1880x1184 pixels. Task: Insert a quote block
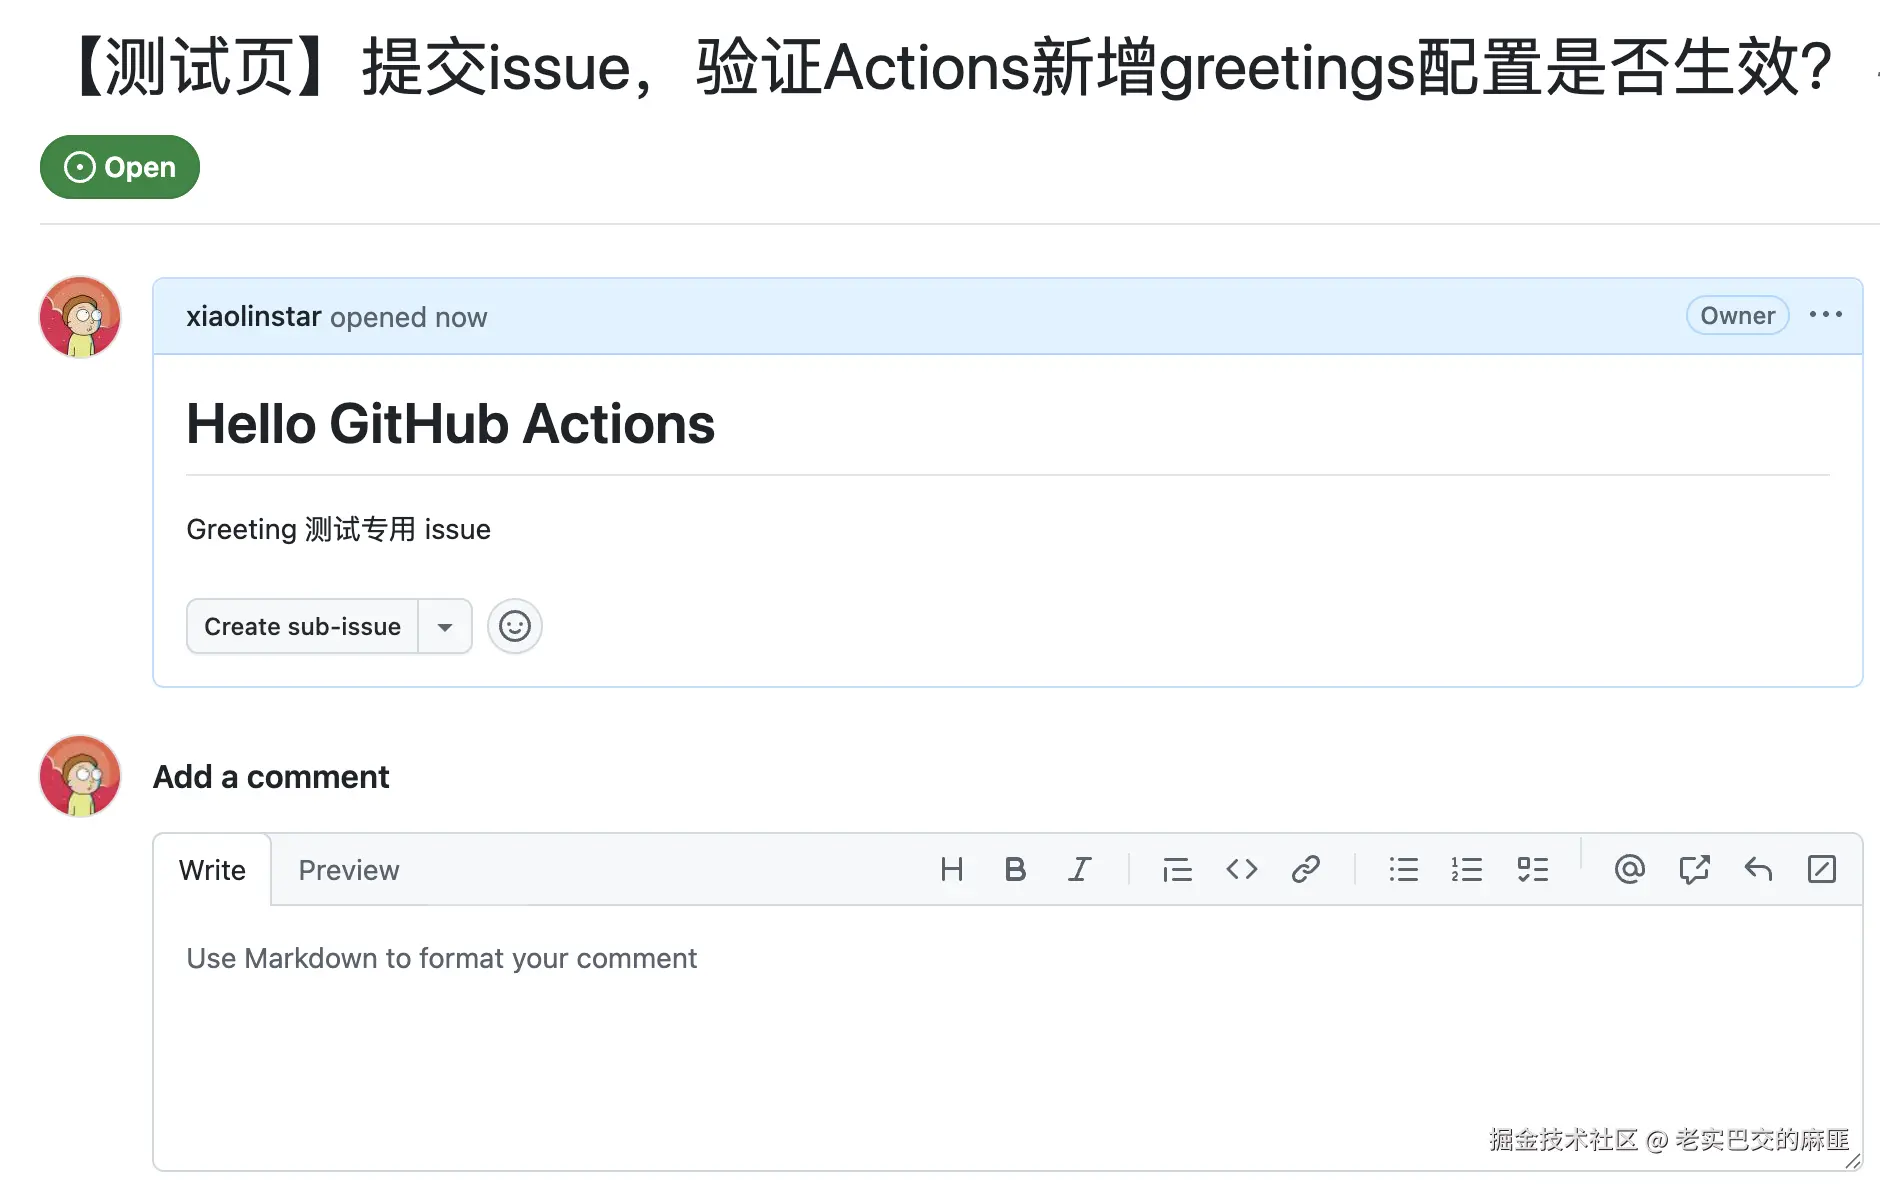pos(1177,869)
